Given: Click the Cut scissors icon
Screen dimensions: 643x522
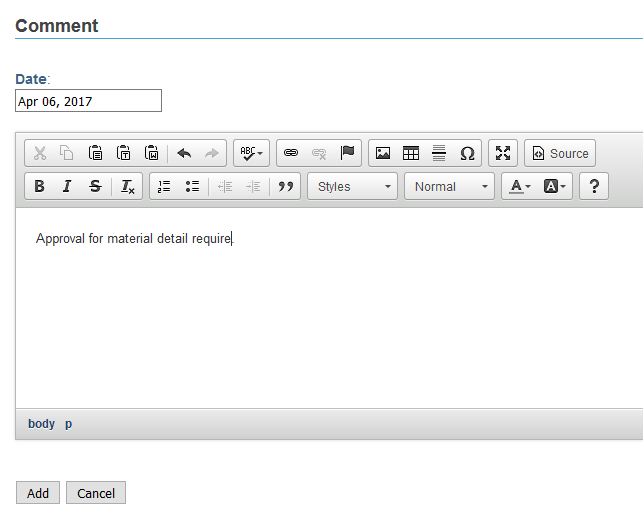Looking at the screenshot, I should coord(40,153).
